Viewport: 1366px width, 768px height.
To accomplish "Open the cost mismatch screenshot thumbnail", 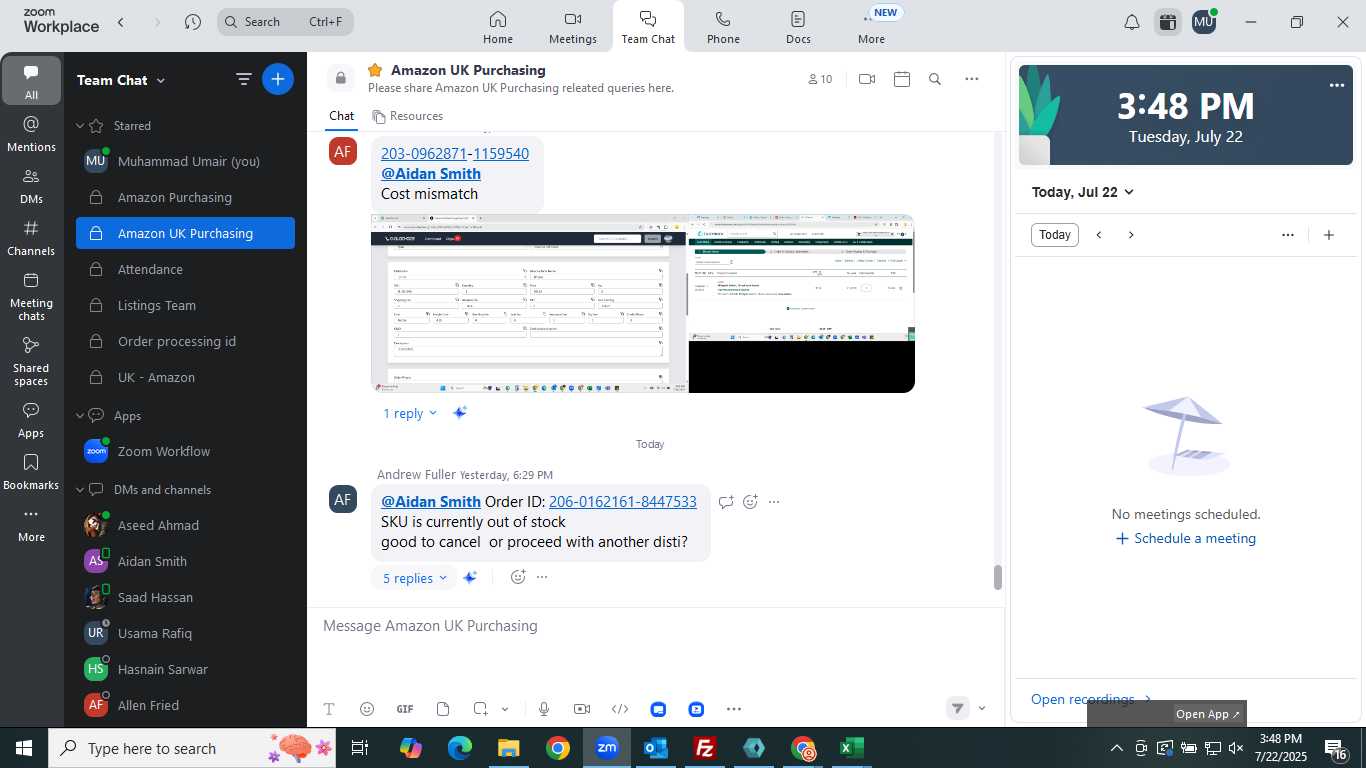I will pos(643,303).
